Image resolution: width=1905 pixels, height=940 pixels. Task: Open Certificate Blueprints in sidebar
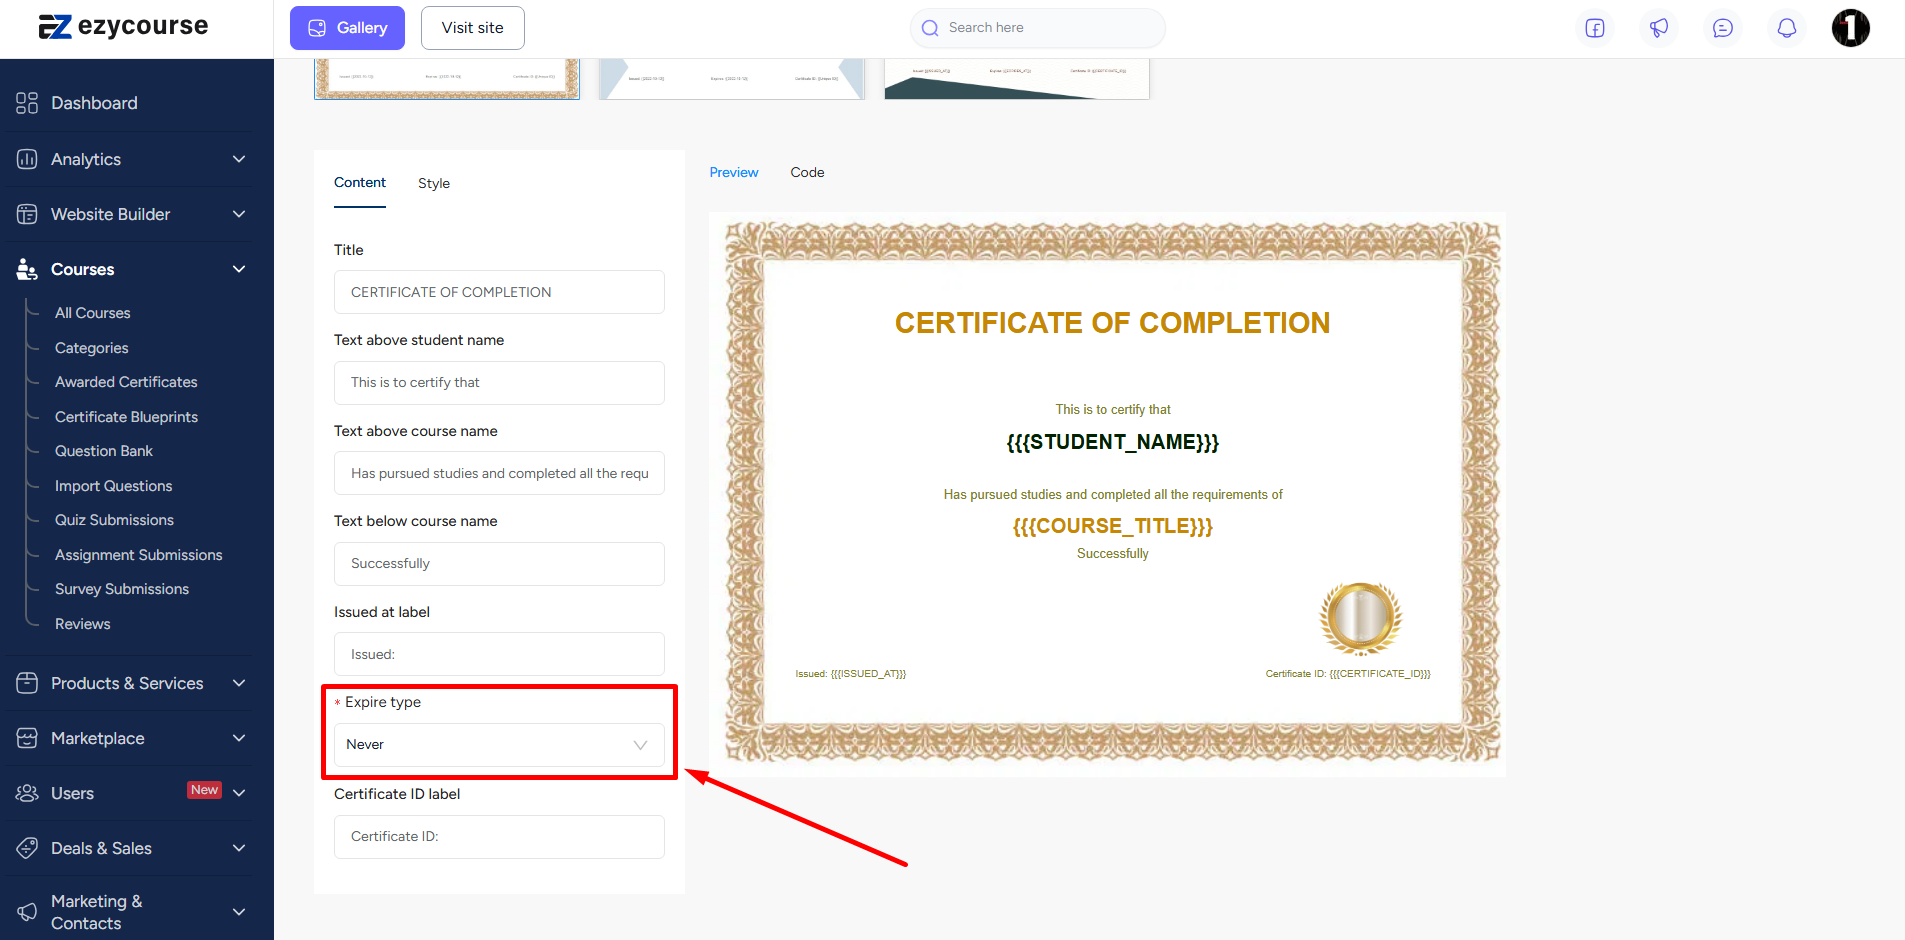tap(126, 417)
